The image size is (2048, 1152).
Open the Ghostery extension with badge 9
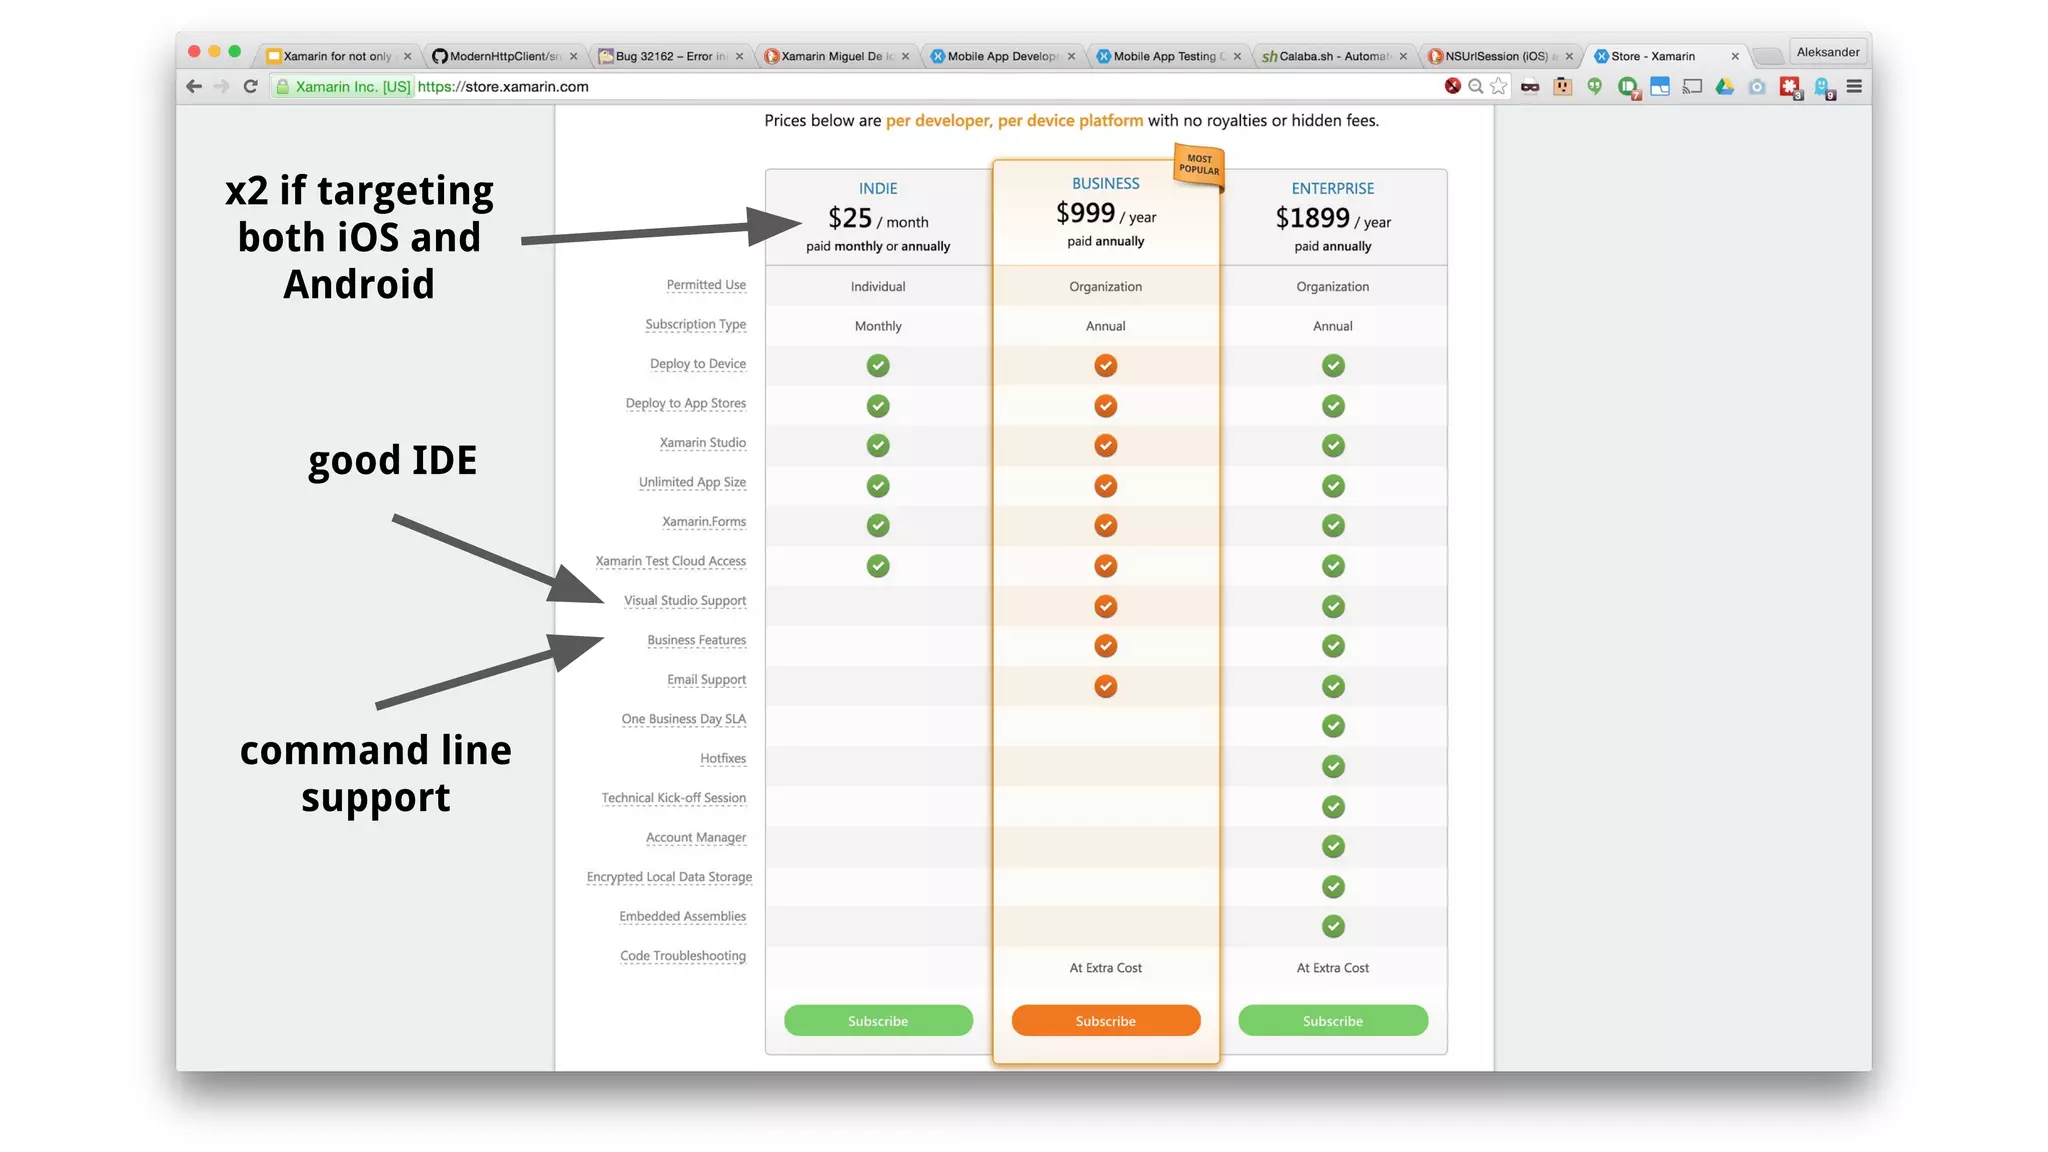pos(1822,87)
